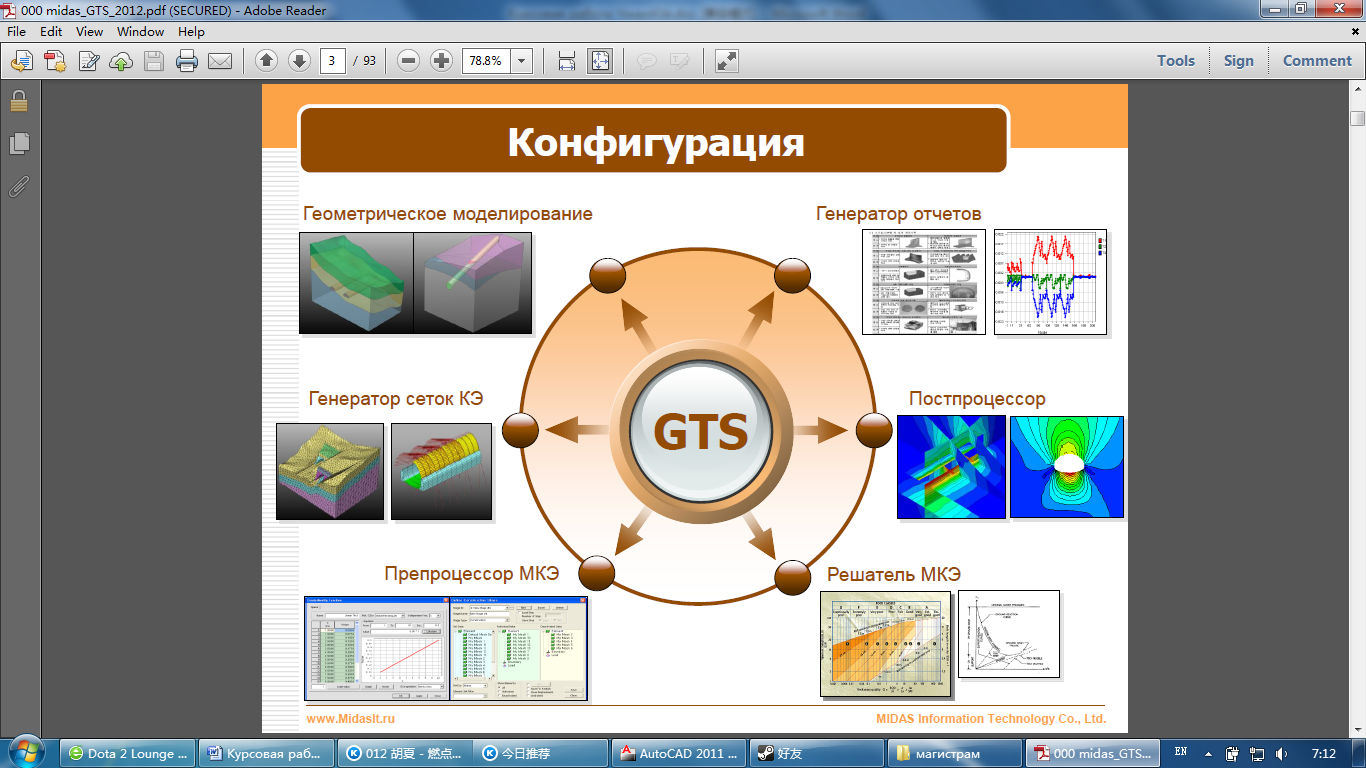Toggle fit to window width mode
This screenshot has width=1366, height=768.
(566, 61)
